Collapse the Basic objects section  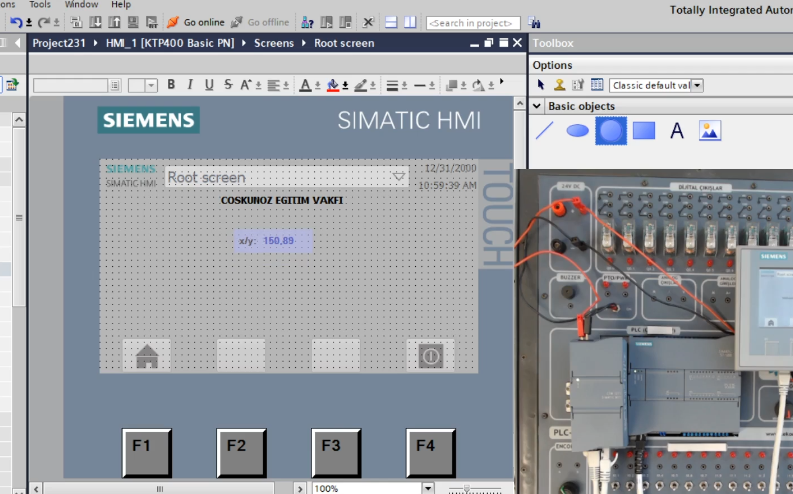537,106
